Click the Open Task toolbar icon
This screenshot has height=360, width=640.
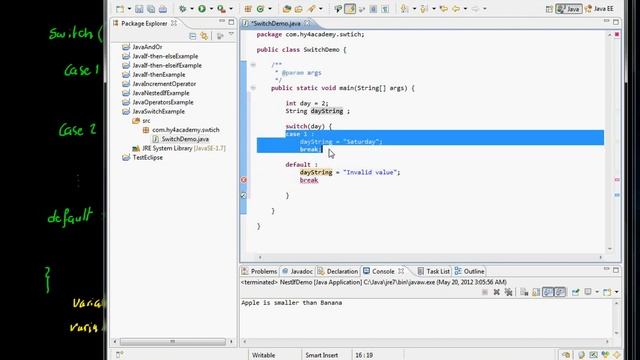pyautogui.click(x=299, y=9)
